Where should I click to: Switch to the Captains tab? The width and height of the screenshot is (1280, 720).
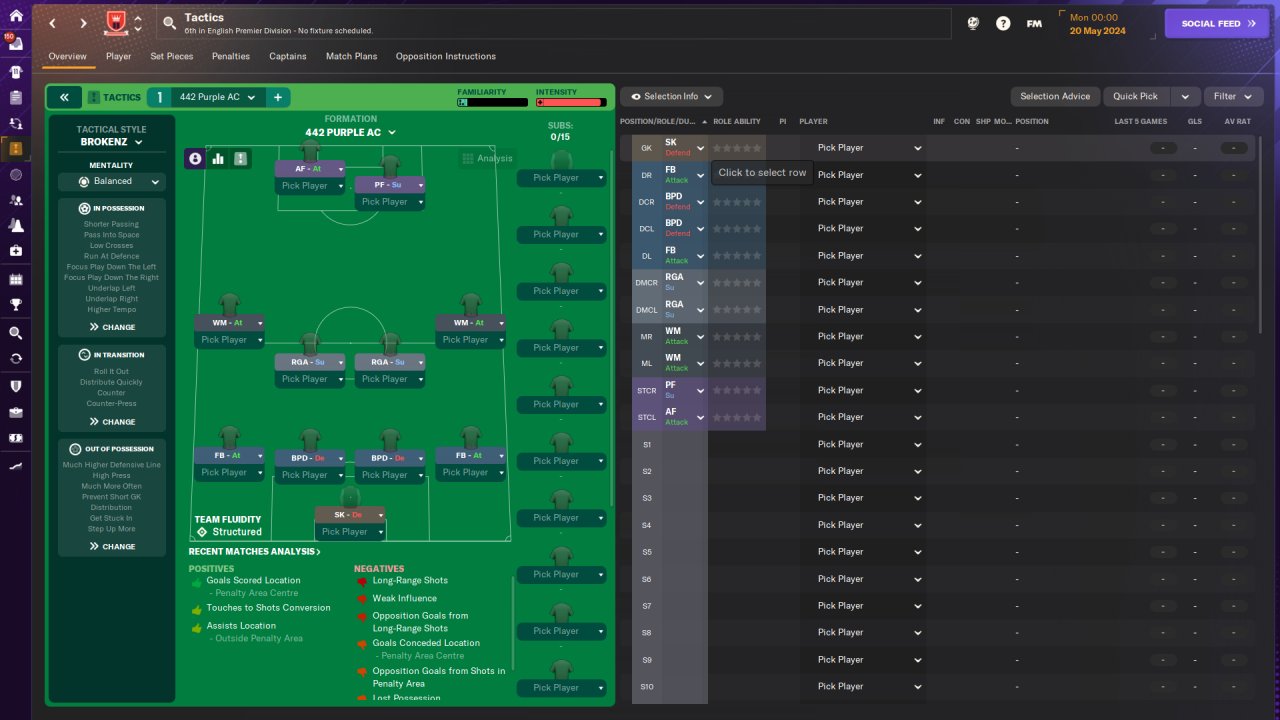[x=288, y=56]
